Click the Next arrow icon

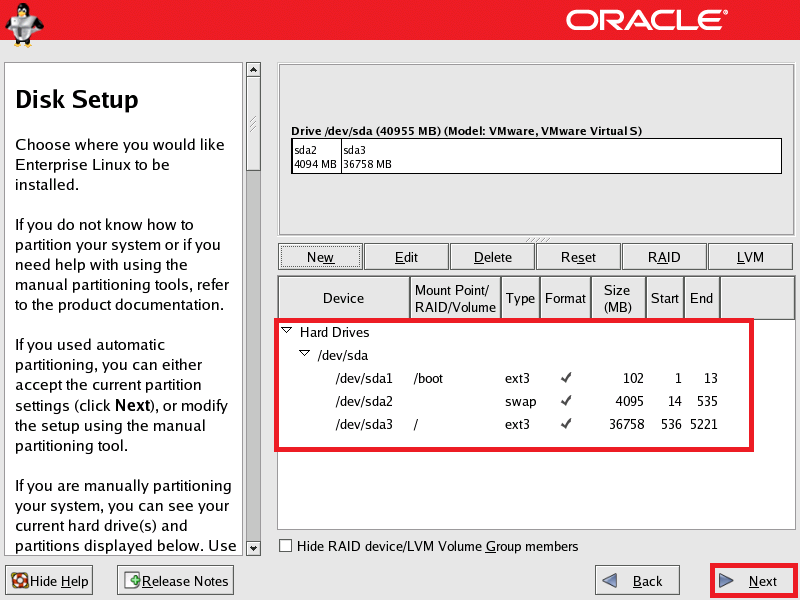[x=726, y=581]
